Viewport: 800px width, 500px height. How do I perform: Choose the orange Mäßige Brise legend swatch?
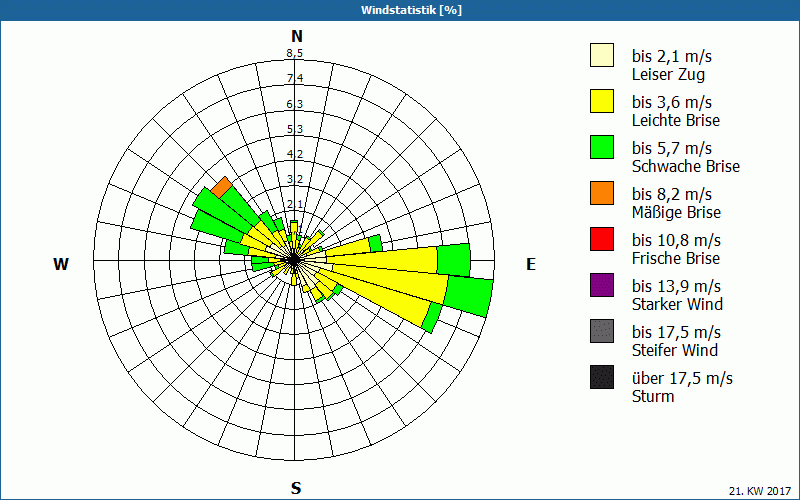pyautogui.click(x=602, y=193)
